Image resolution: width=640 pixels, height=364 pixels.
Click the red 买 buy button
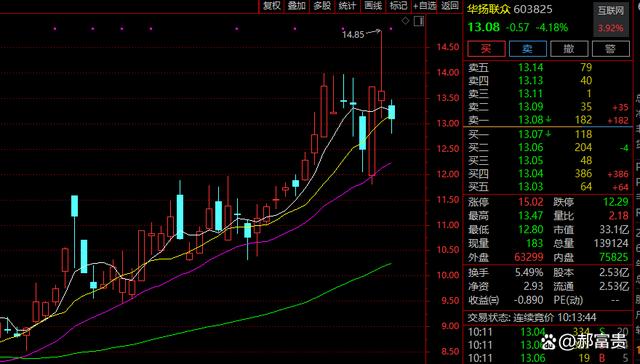tap(486, 49)
